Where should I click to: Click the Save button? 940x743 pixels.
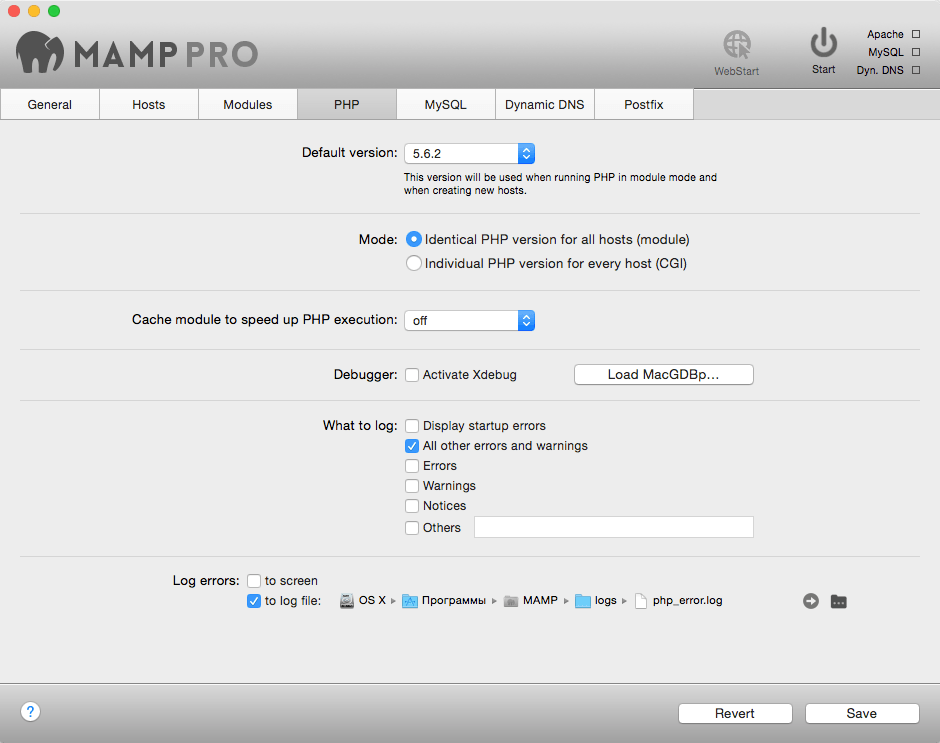click(x=862, y=714)
